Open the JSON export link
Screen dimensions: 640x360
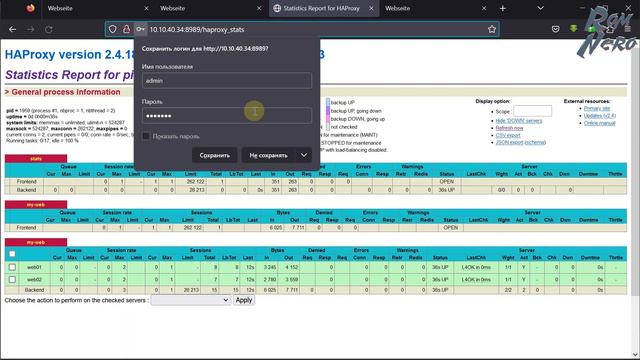point(509,142)
